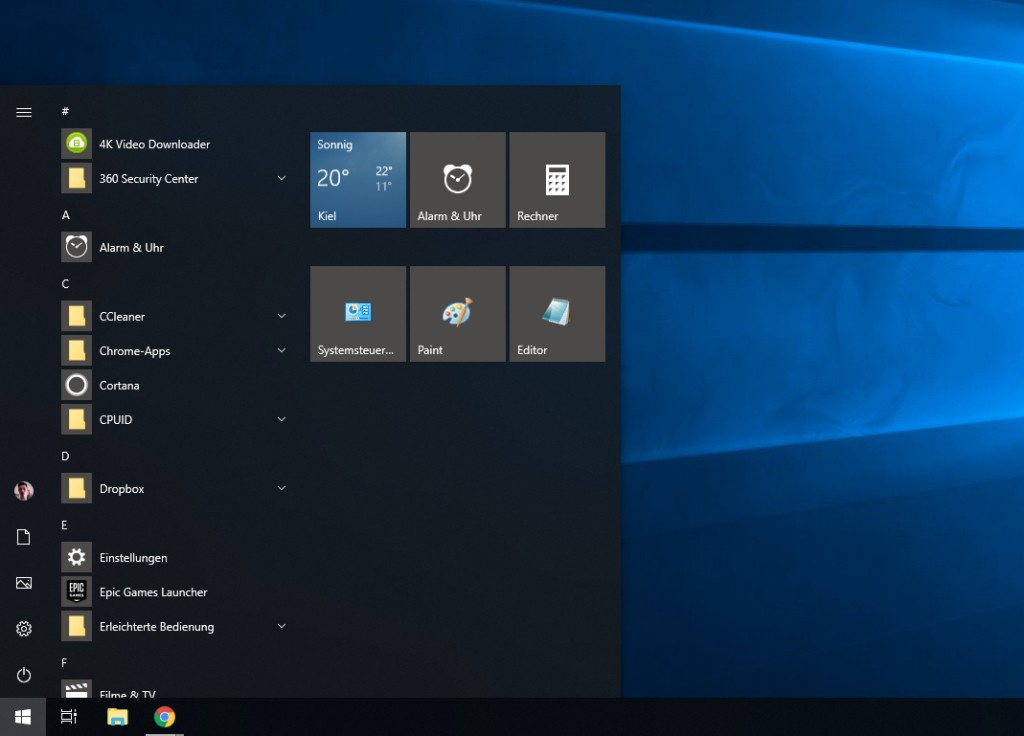The width and height of the screenshot is (1024, 736).
Task: Launch Cortana from the app list
Action: [119, 386]
